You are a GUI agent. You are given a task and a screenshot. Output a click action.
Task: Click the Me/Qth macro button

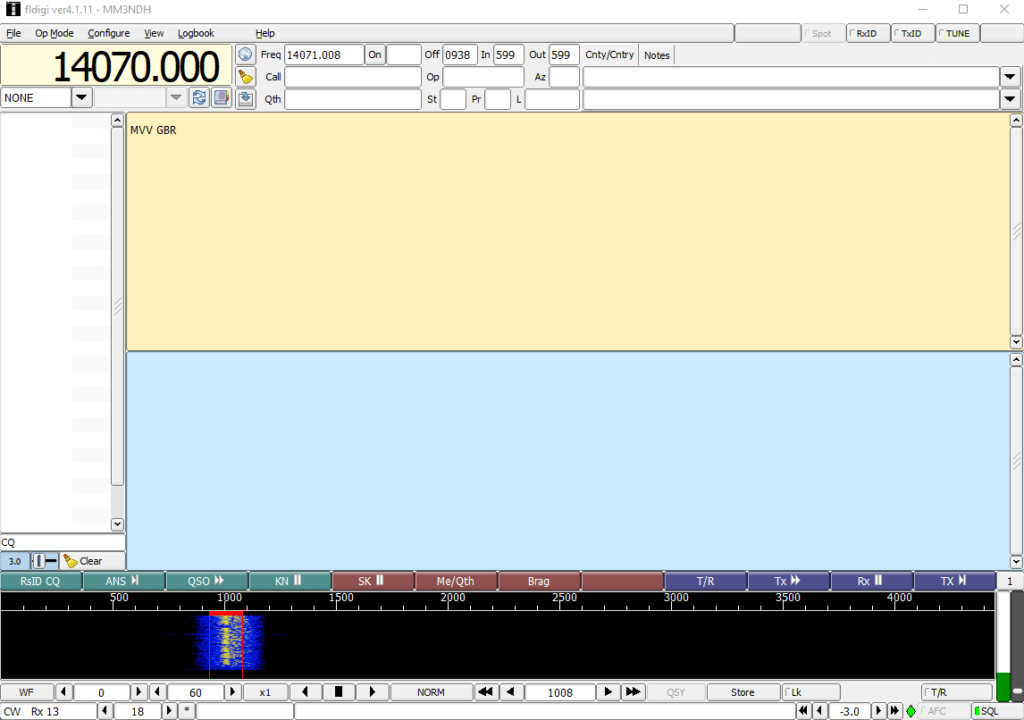click(456, 581)
